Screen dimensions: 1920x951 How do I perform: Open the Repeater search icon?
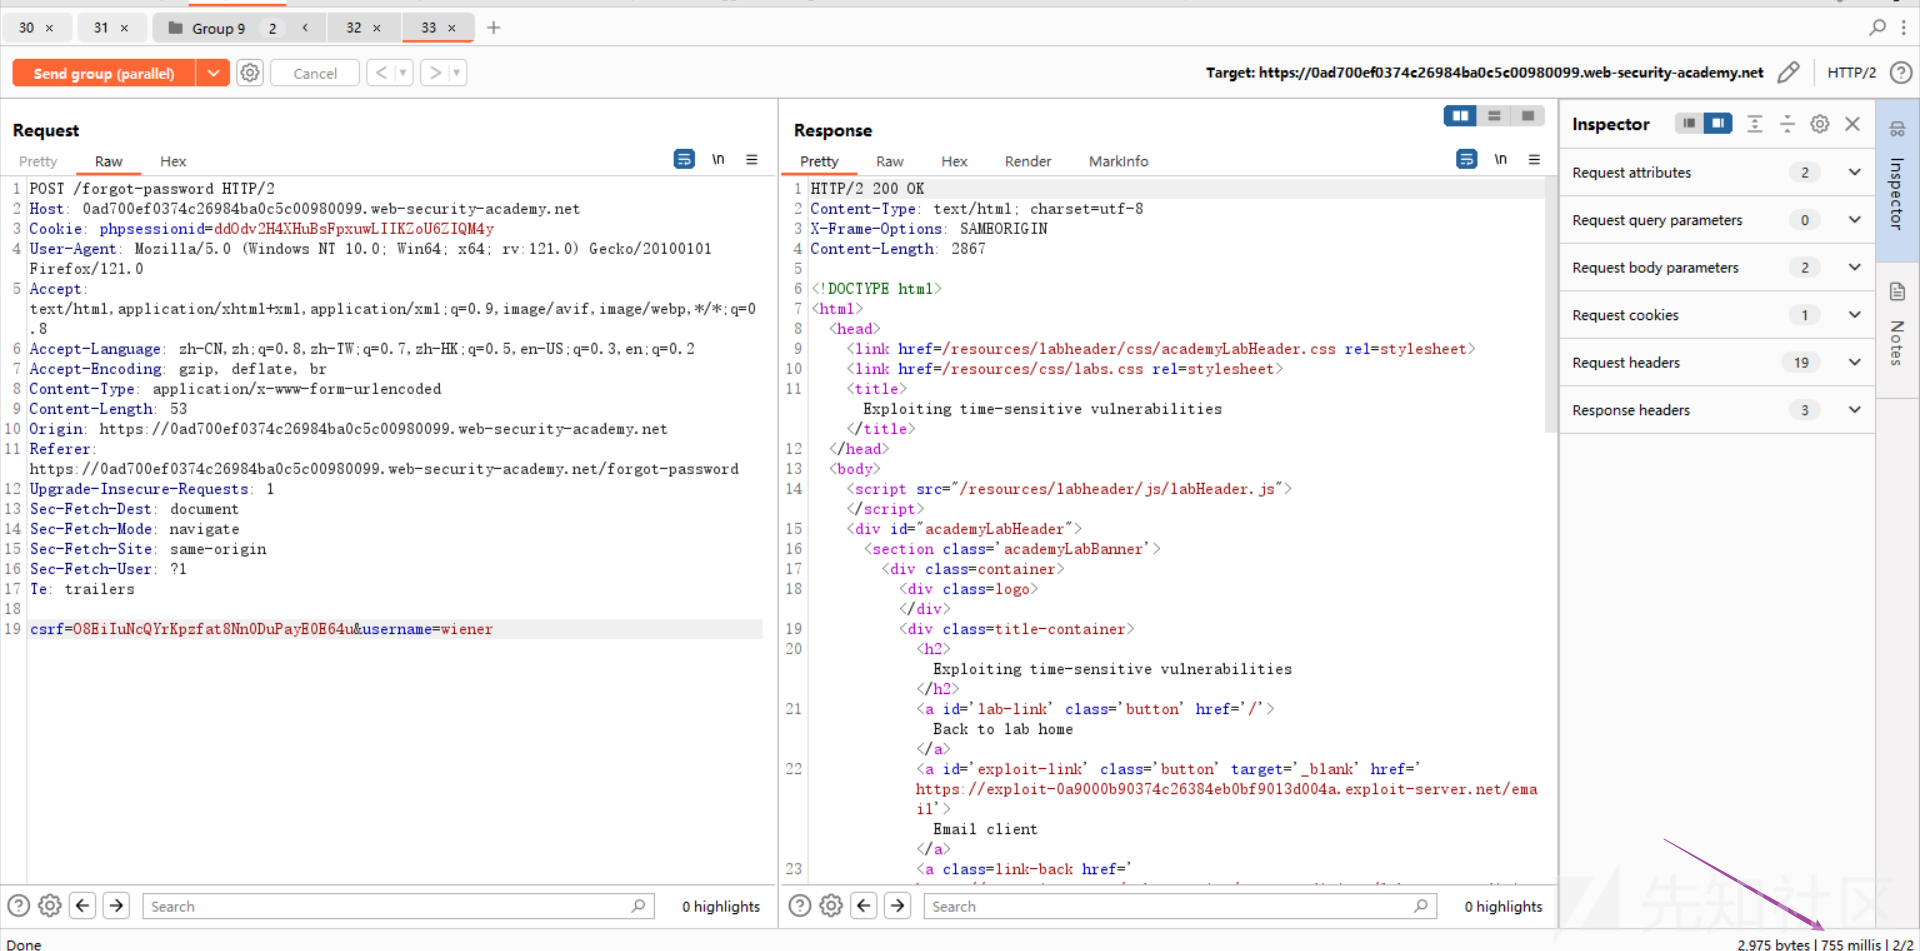pos(1877,28)
